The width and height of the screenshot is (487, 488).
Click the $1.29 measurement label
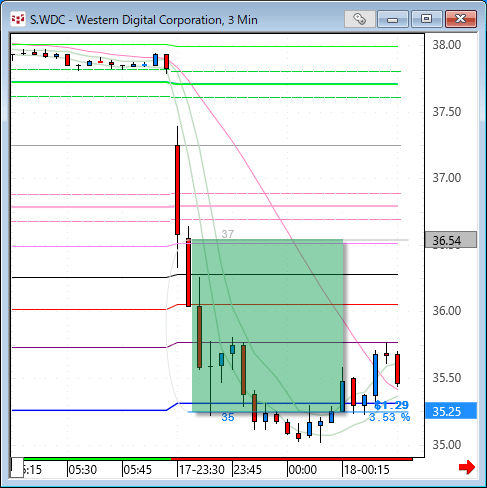coord(391,405)
